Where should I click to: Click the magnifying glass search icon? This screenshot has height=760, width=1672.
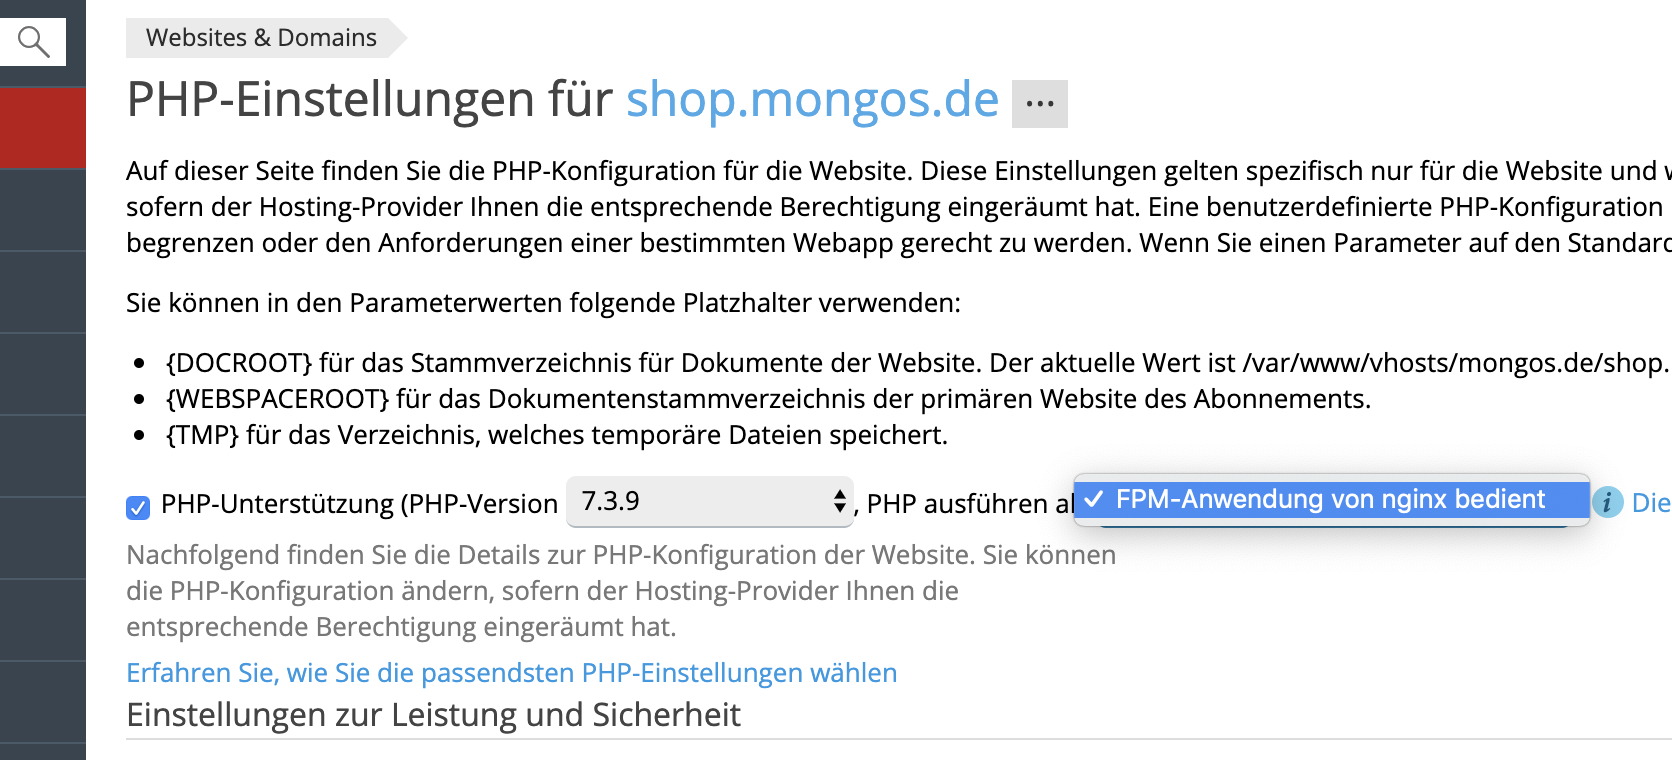pos(33,42)
